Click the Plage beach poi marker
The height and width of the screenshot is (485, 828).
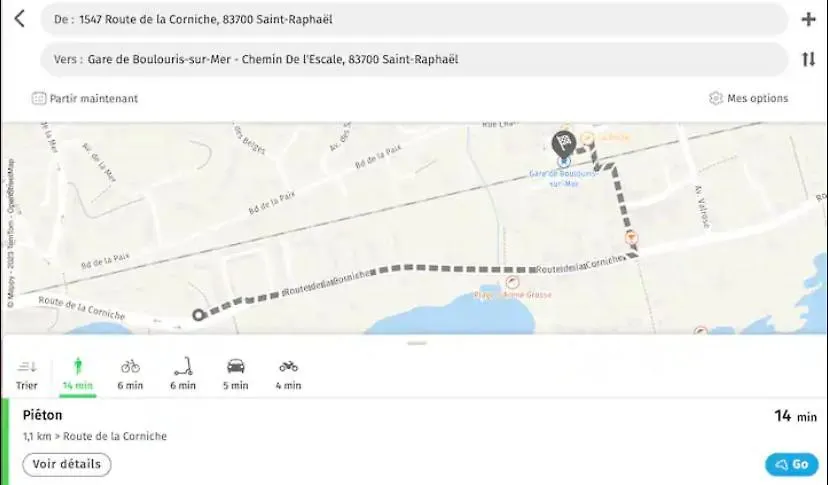point(512,282)
